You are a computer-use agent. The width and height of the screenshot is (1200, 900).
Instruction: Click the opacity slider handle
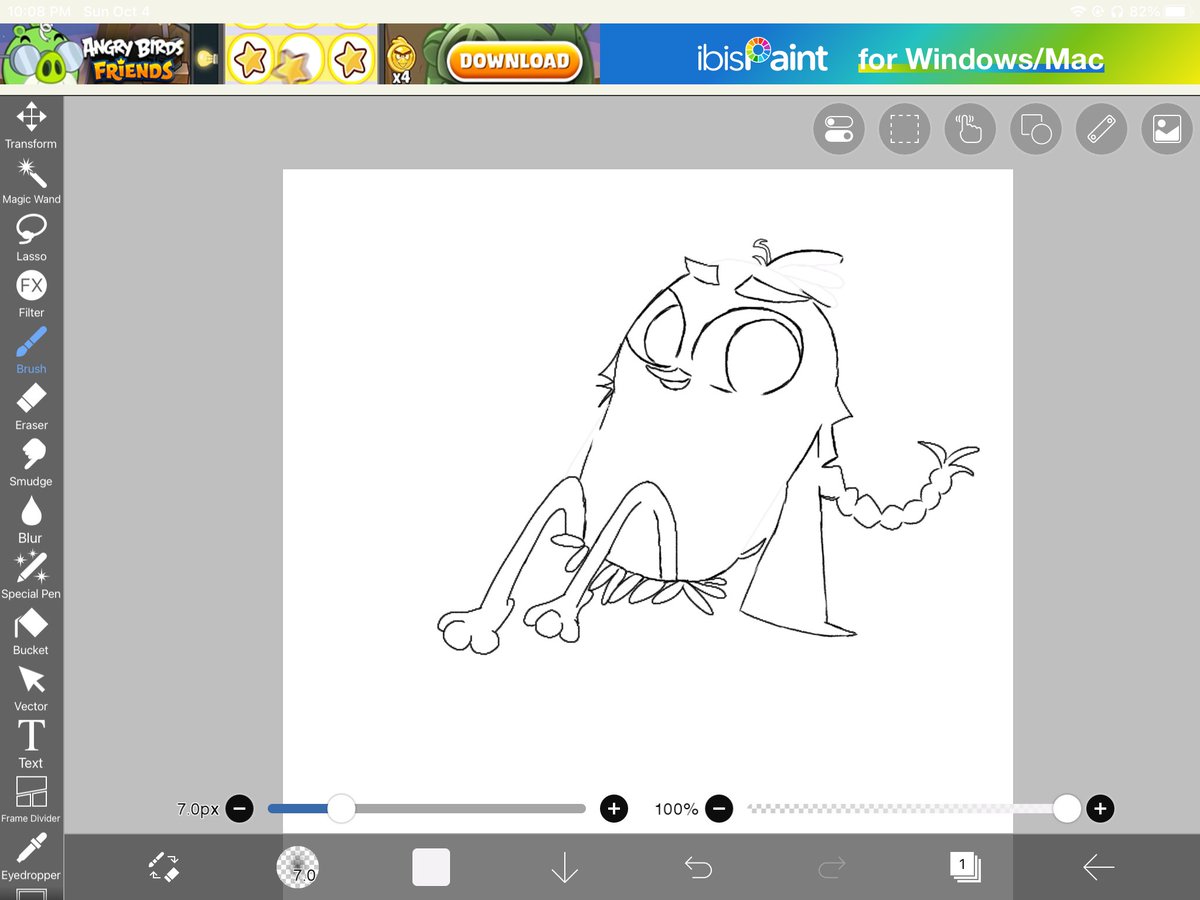[1067, 808]
